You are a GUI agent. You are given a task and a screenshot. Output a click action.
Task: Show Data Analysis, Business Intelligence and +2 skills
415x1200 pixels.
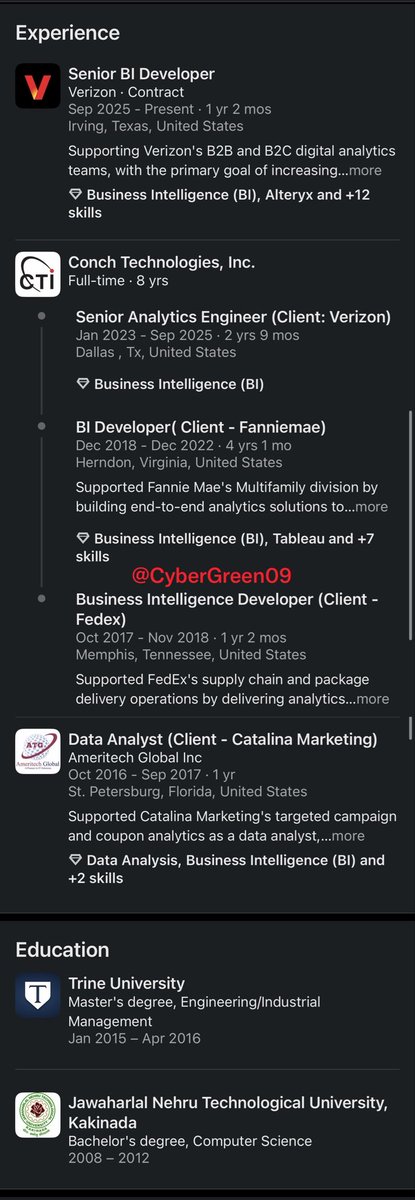[226, 869]
